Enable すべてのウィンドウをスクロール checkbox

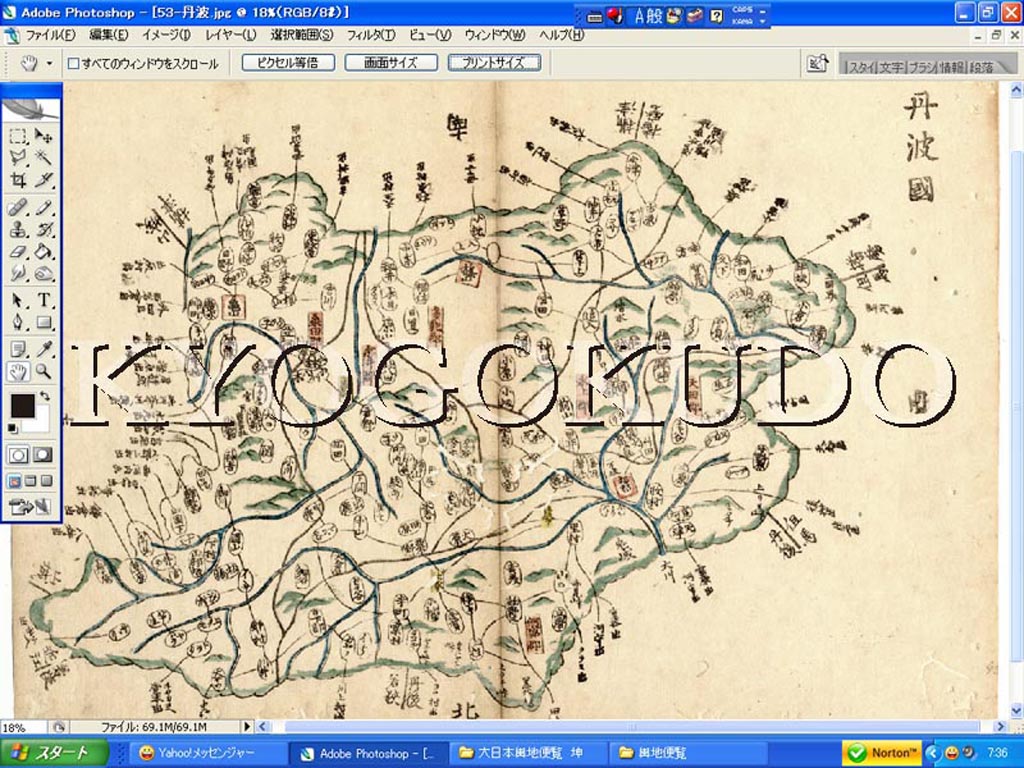(x=73, y=63)
